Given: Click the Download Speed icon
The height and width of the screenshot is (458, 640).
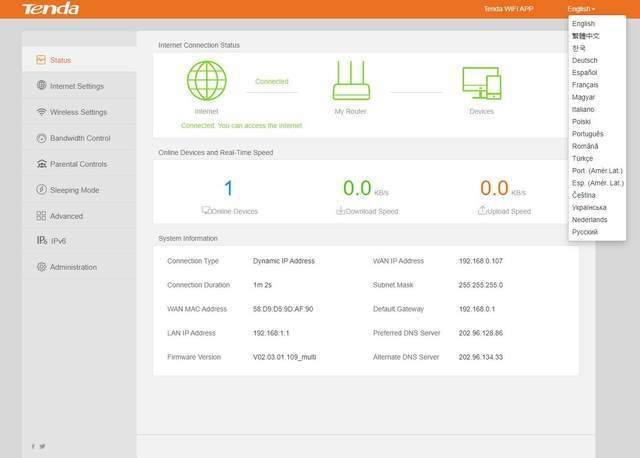Looking at the screenshot, I should [340, 211].
